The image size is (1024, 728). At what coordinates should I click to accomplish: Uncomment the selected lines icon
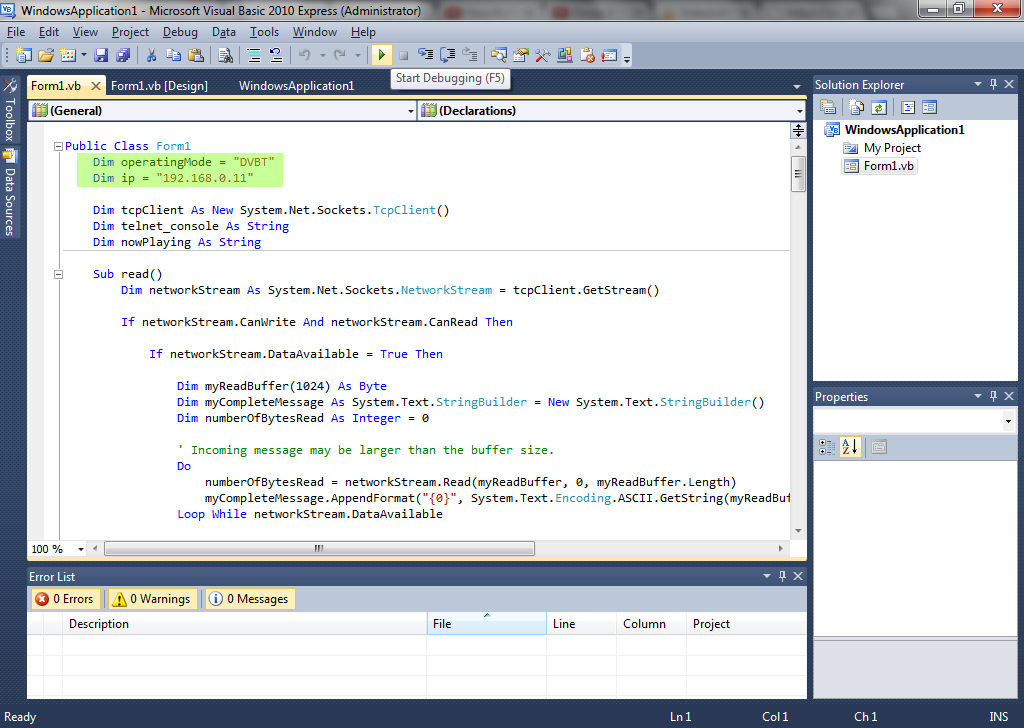(x=276, y=55)
